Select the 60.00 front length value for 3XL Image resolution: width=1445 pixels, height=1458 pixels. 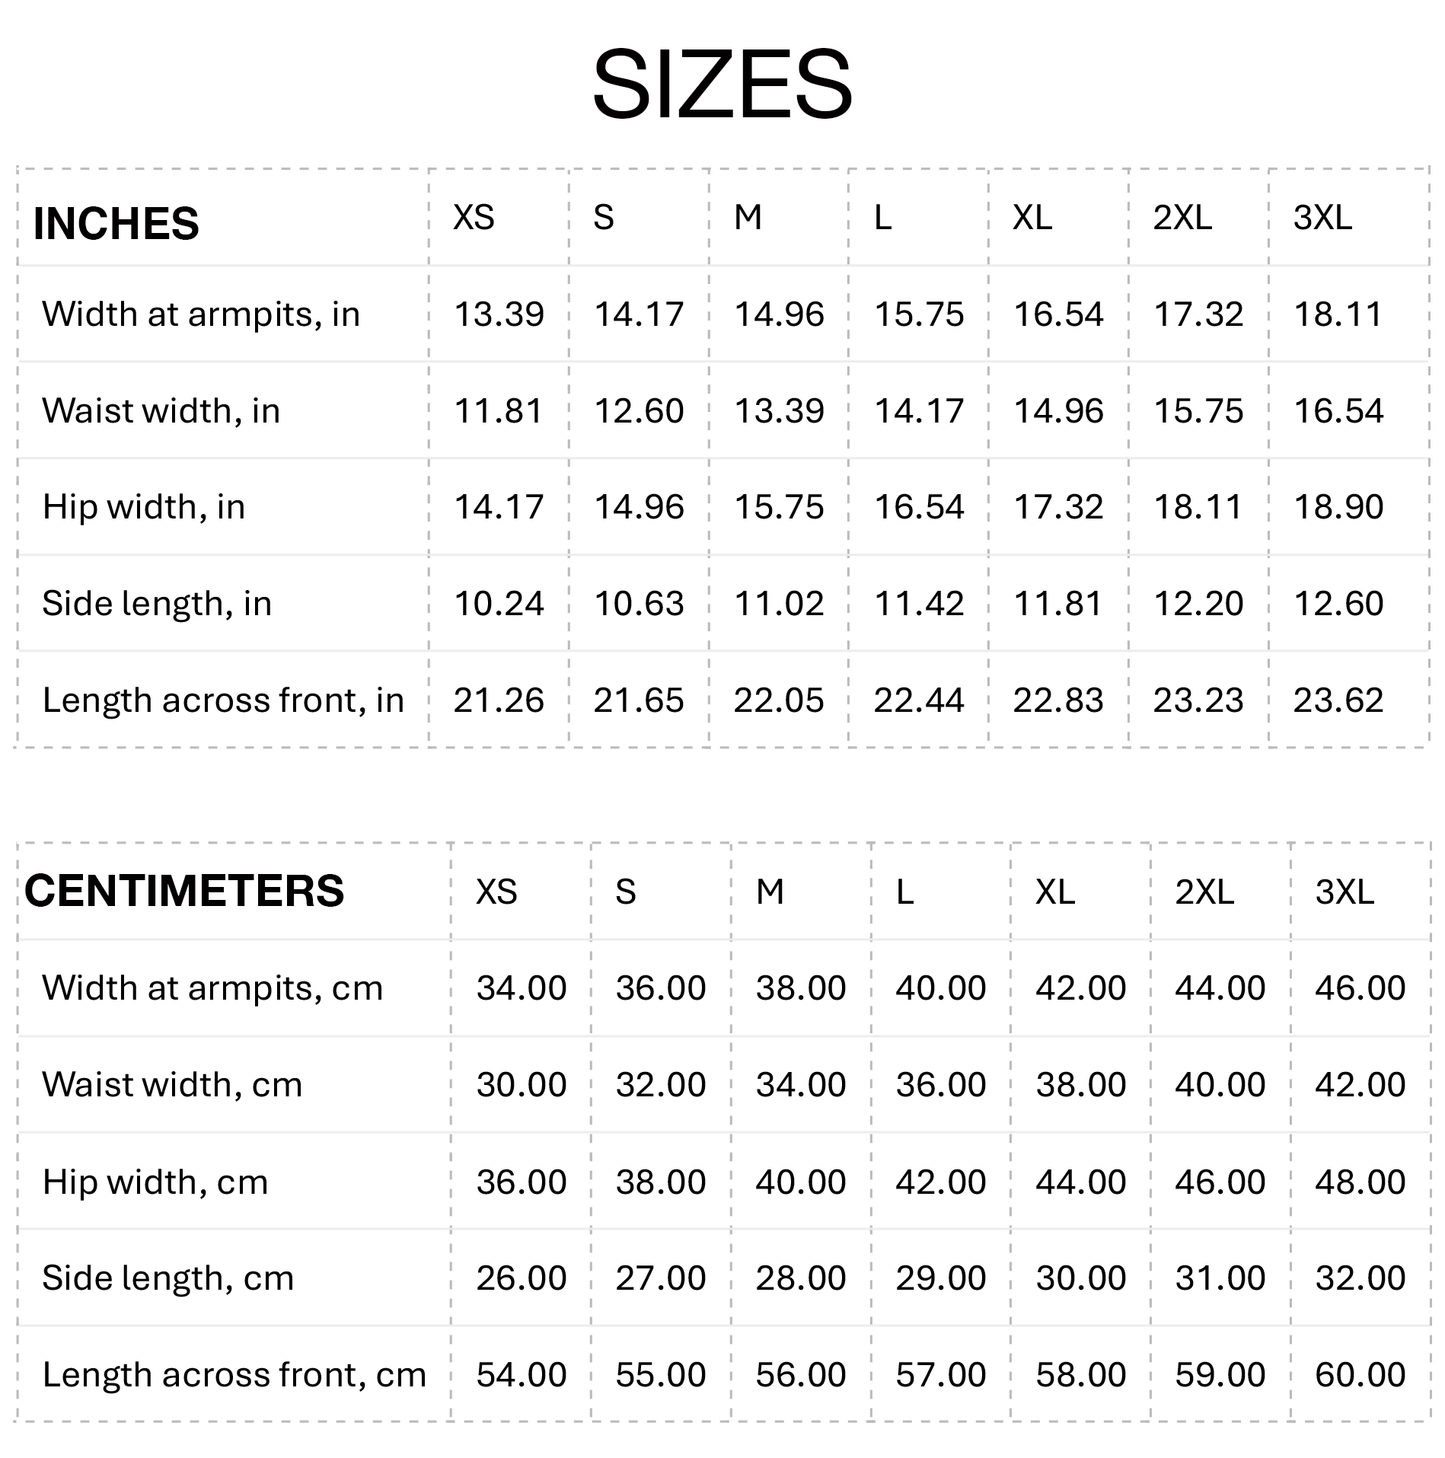coord(1360,1375)
